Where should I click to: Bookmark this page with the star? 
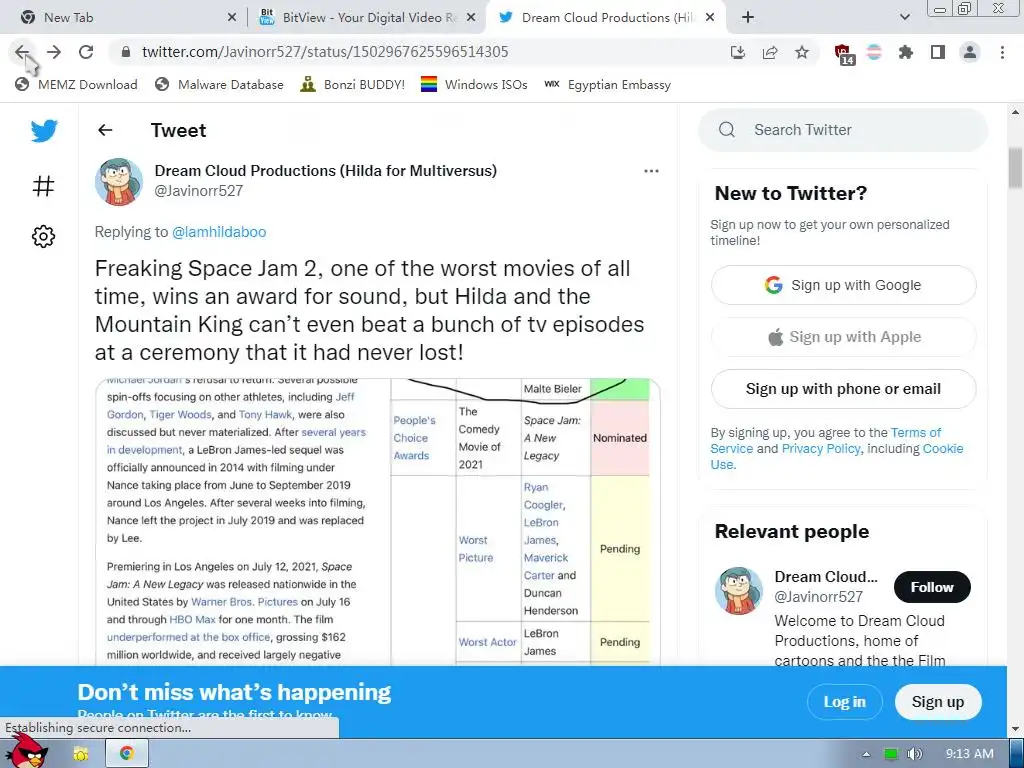point(802,52)
